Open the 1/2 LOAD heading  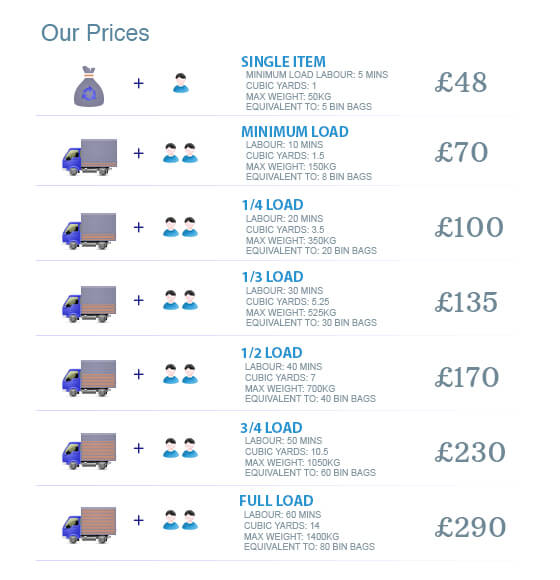pos(272,353)
